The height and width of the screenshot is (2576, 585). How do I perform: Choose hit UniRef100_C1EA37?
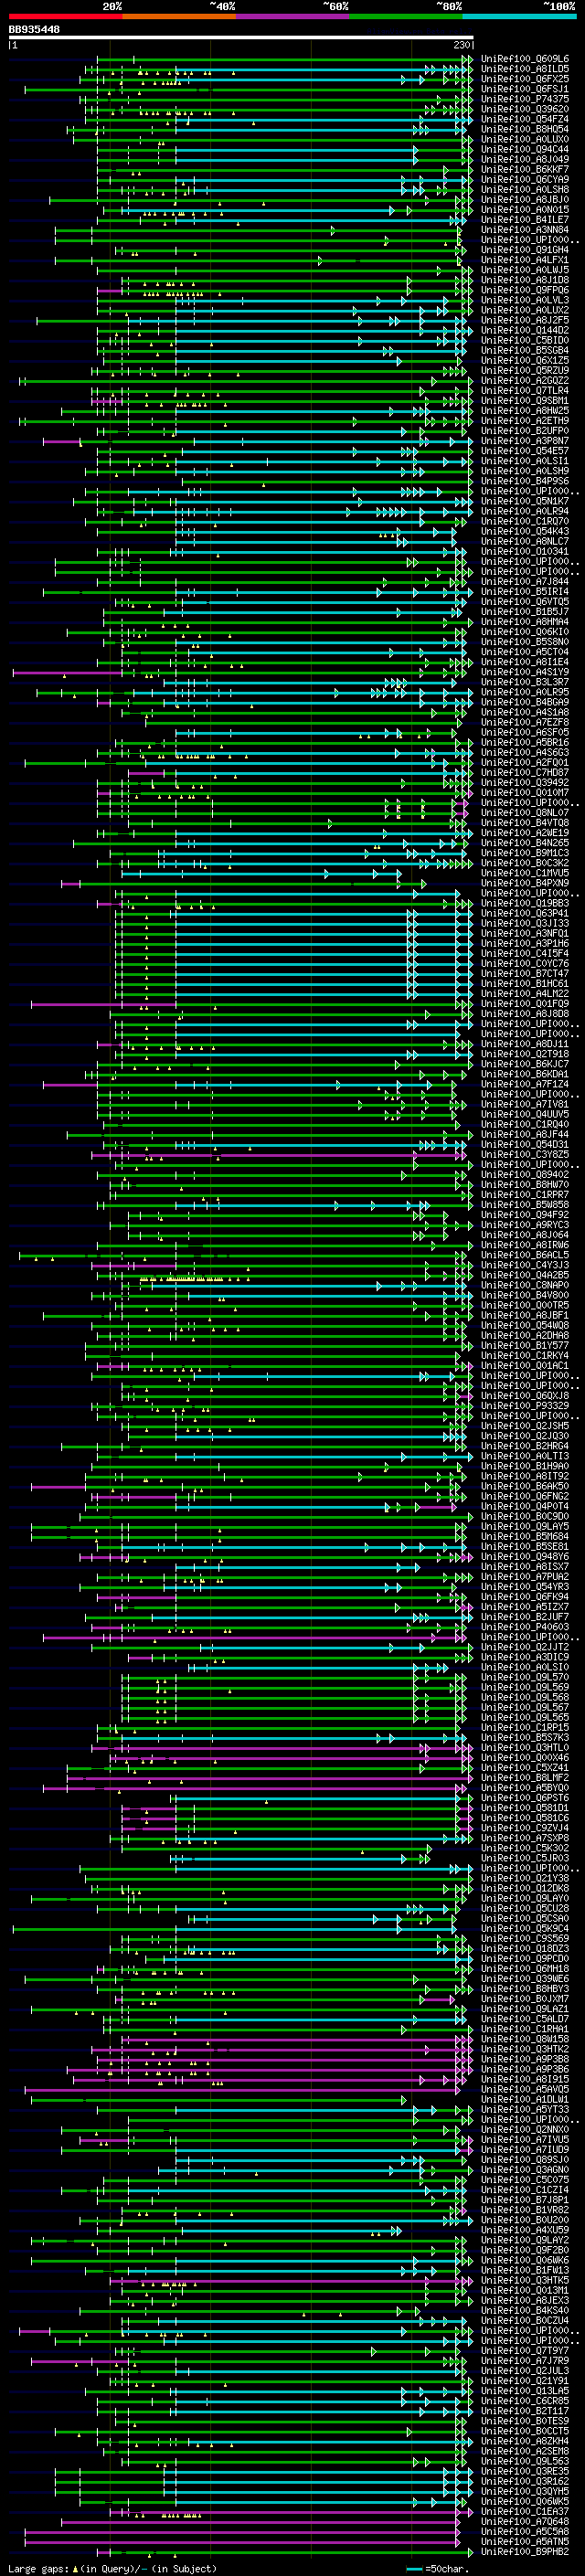pos(525,2511)
